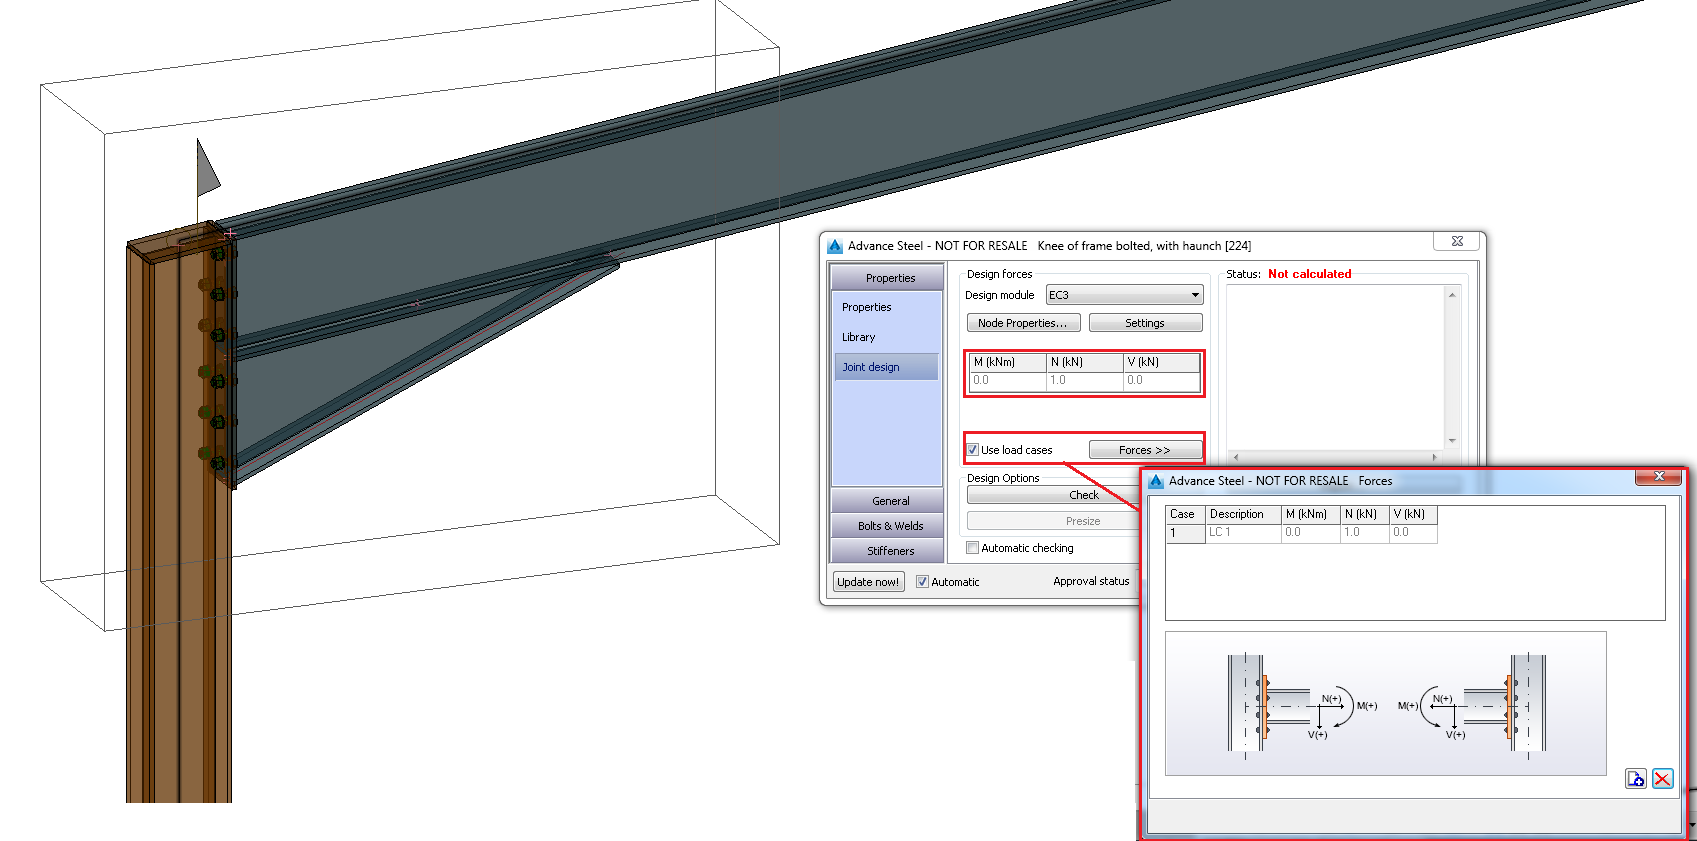
Task: Open the Forces >> dialog
Action: click(1145, 450)
